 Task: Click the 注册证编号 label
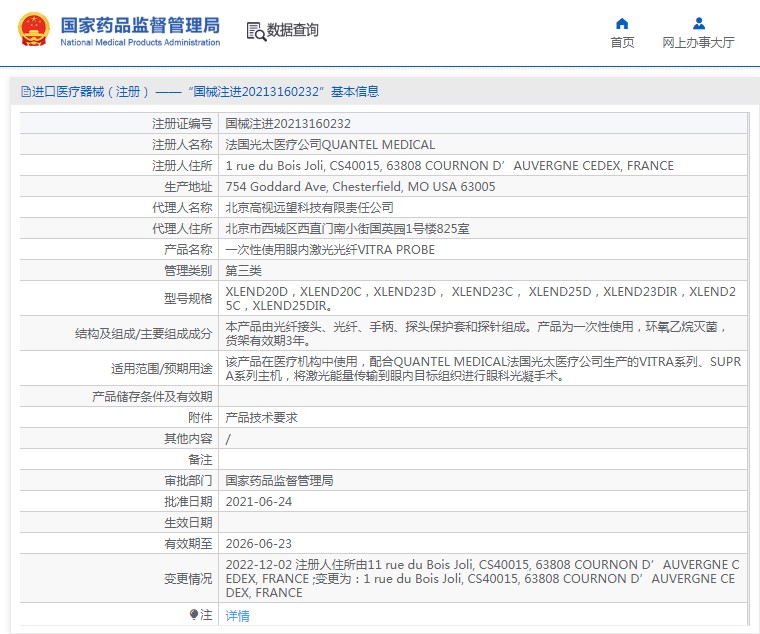coord(182,124)
